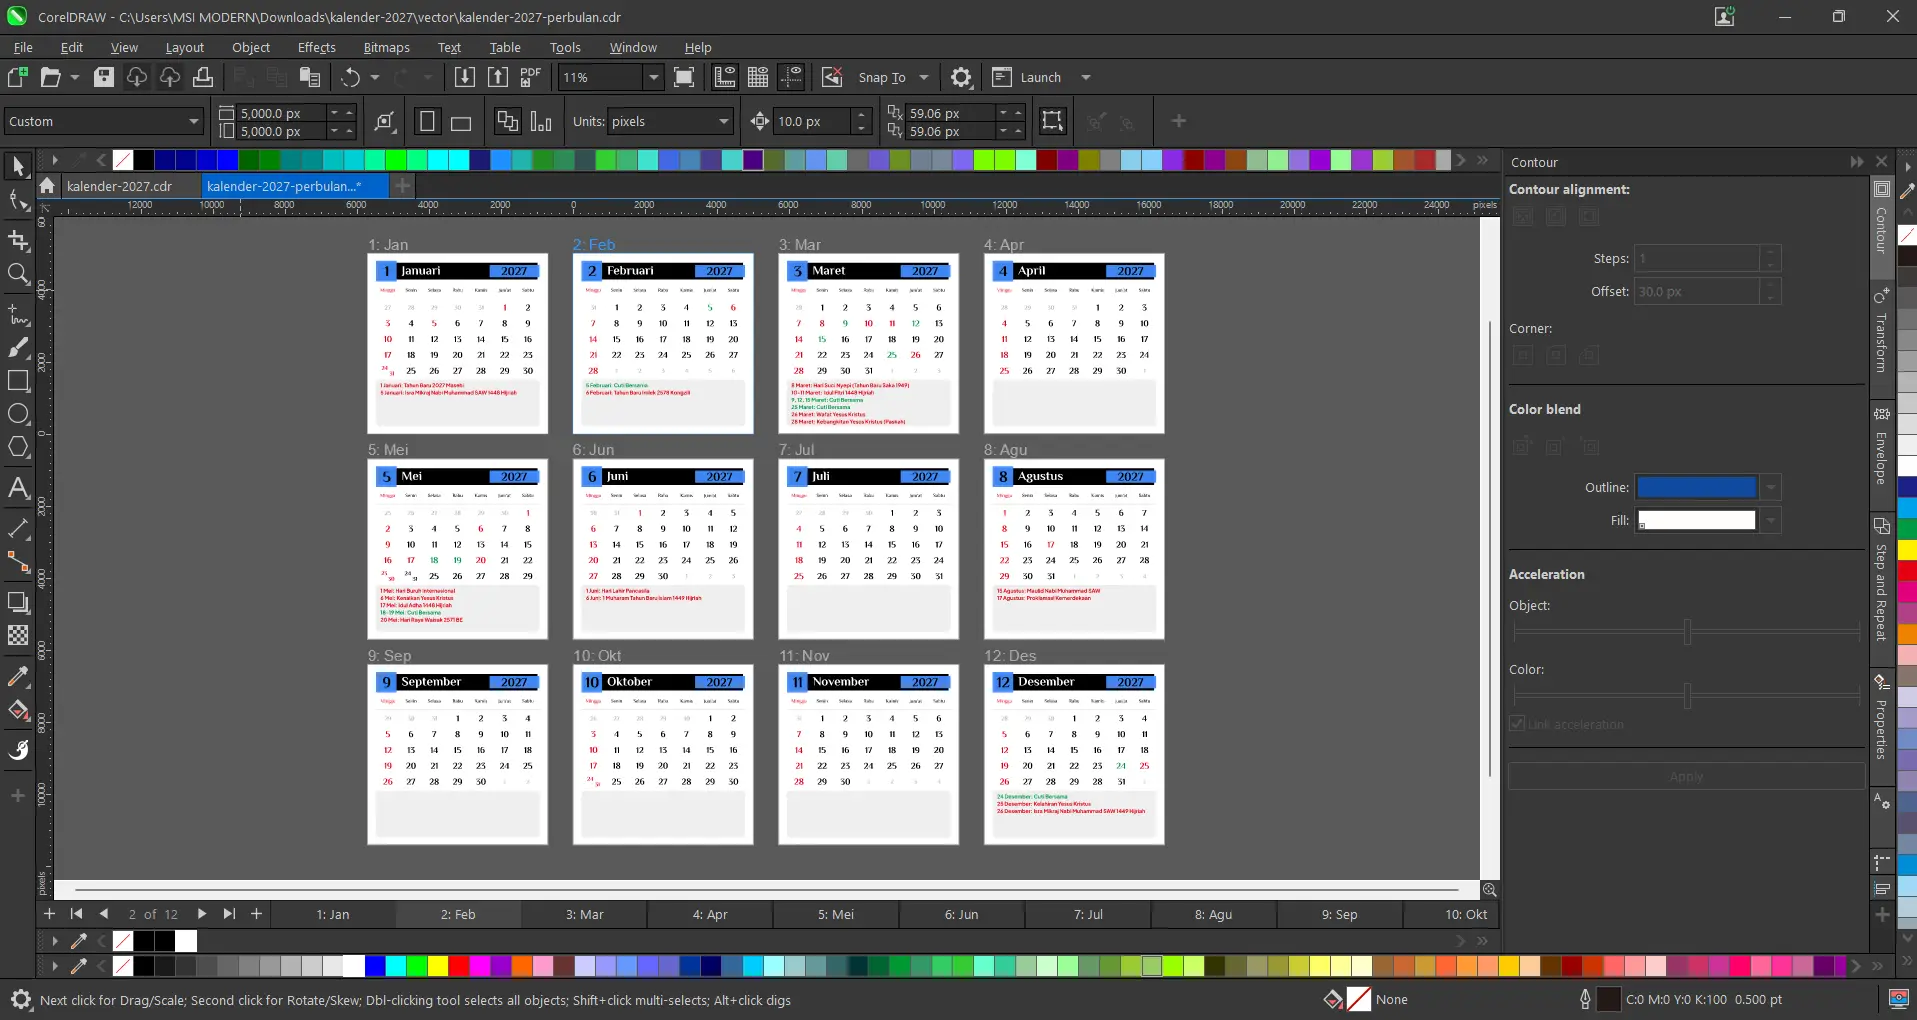Image resolution: width=1917 pixels, height=1020 pixels.
Task: Select the Smart Fill tool
Action: click(18, 750)
